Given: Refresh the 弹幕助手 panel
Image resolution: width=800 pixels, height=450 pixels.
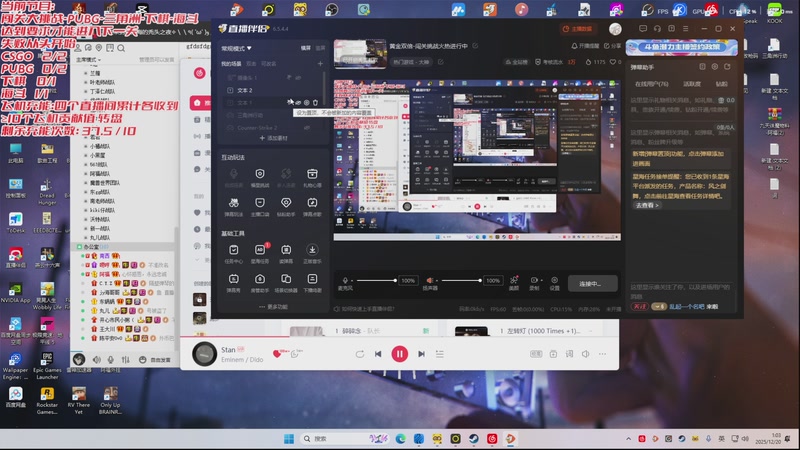Looking at the screenshot, I should point(727,67).
